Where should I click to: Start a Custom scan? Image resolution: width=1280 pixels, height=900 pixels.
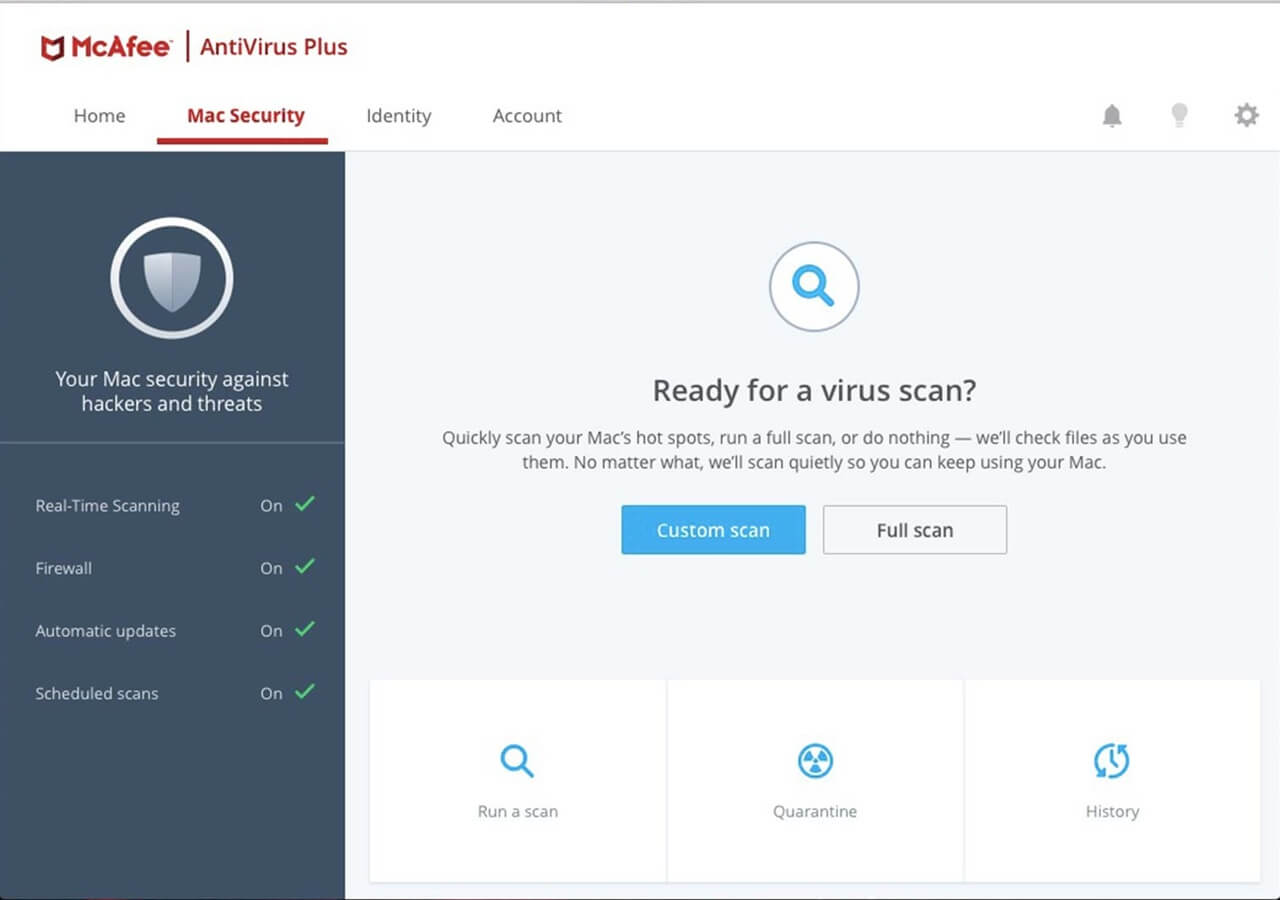coord(713,530)
